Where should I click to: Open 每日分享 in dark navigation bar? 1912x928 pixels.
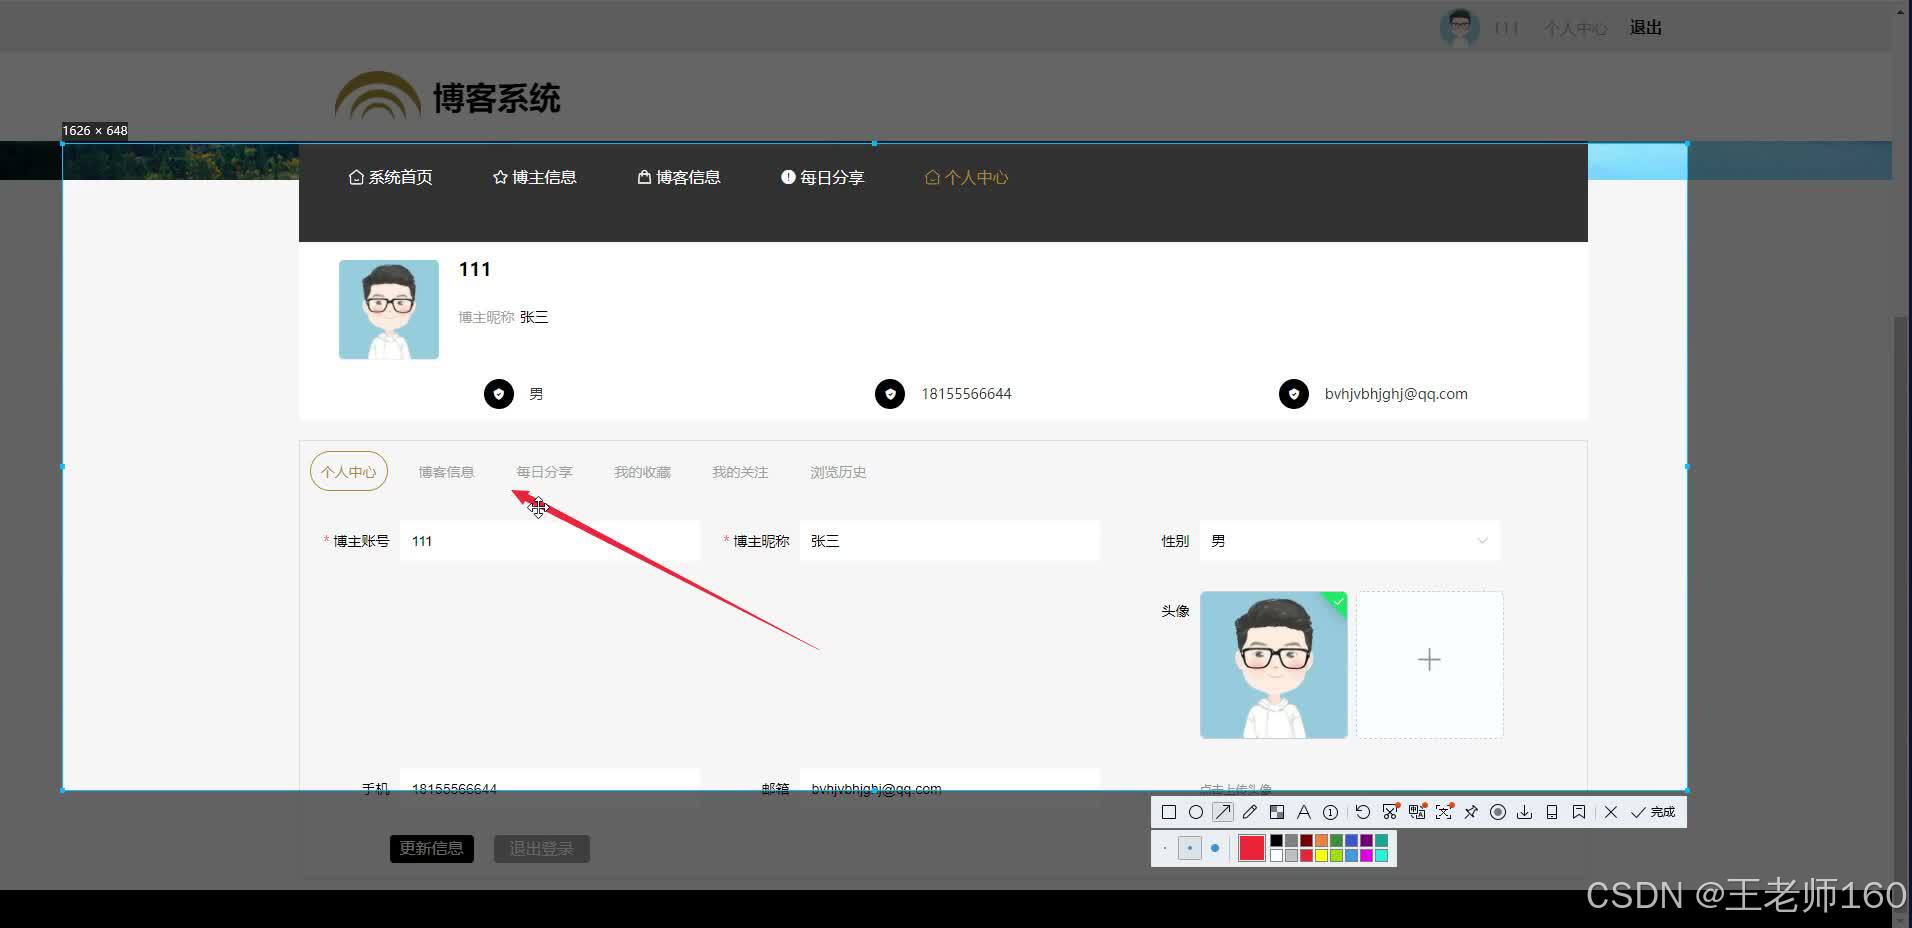coord(823,177)
